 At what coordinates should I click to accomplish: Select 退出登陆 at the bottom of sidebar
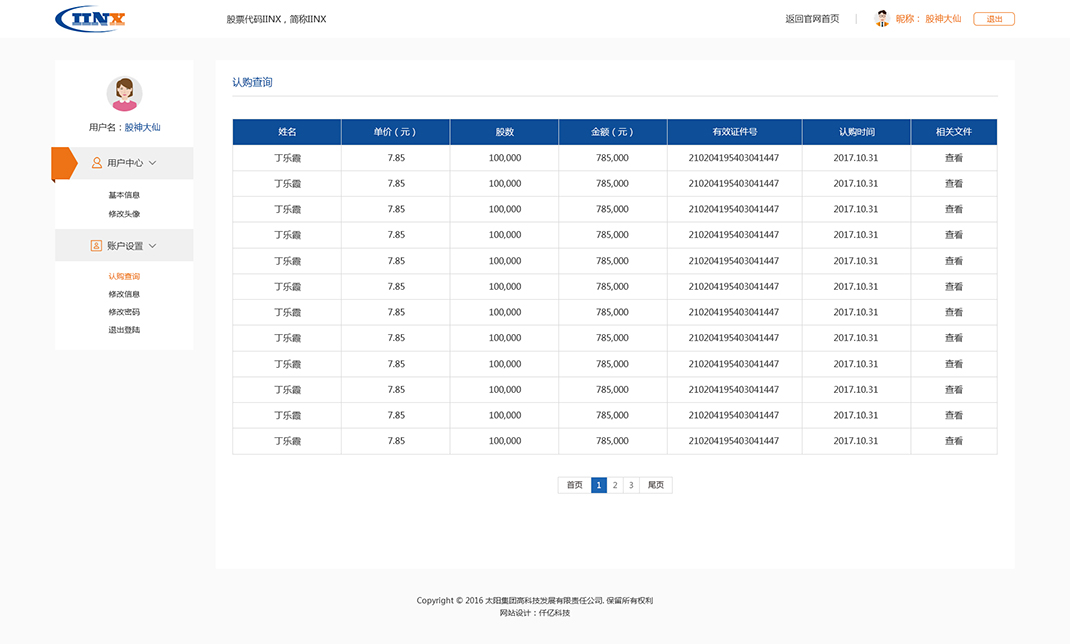tap(123, 329)
